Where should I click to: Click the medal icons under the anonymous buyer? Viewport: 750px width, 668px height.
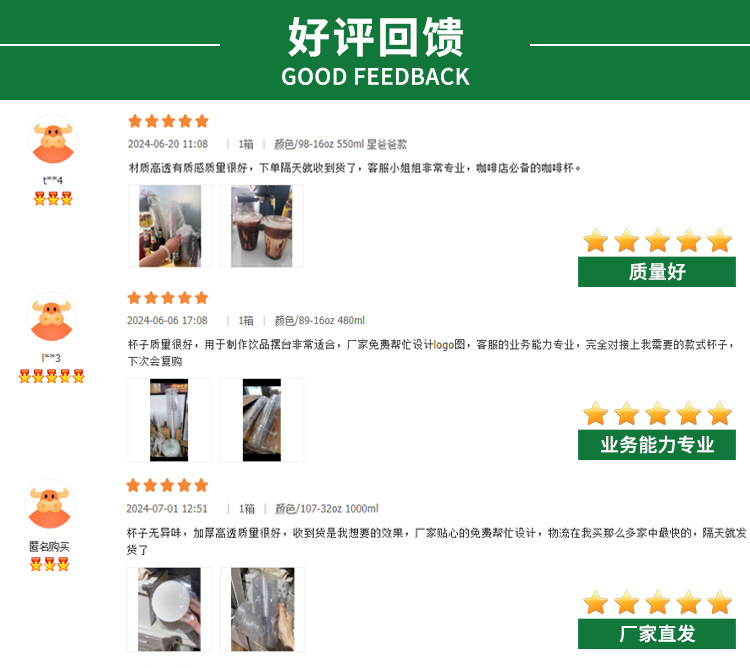pyautogui.click(x=50, y=564)
